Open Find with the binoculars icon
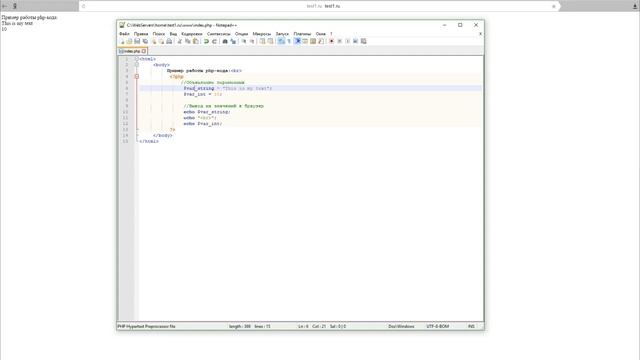 [x=224, y=41]
